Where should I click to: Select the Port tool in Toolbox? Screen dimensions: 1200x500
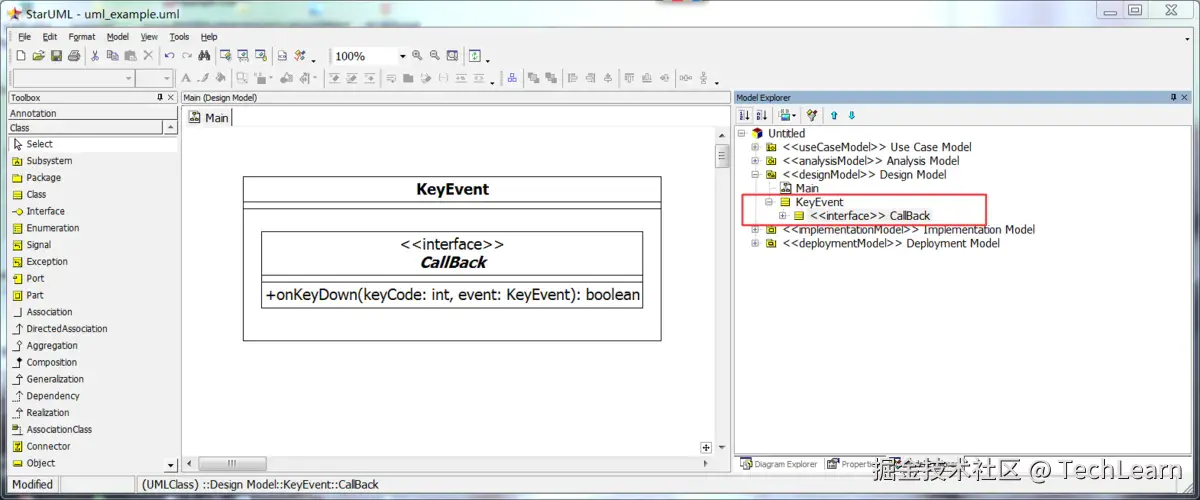tap(94, 278)
